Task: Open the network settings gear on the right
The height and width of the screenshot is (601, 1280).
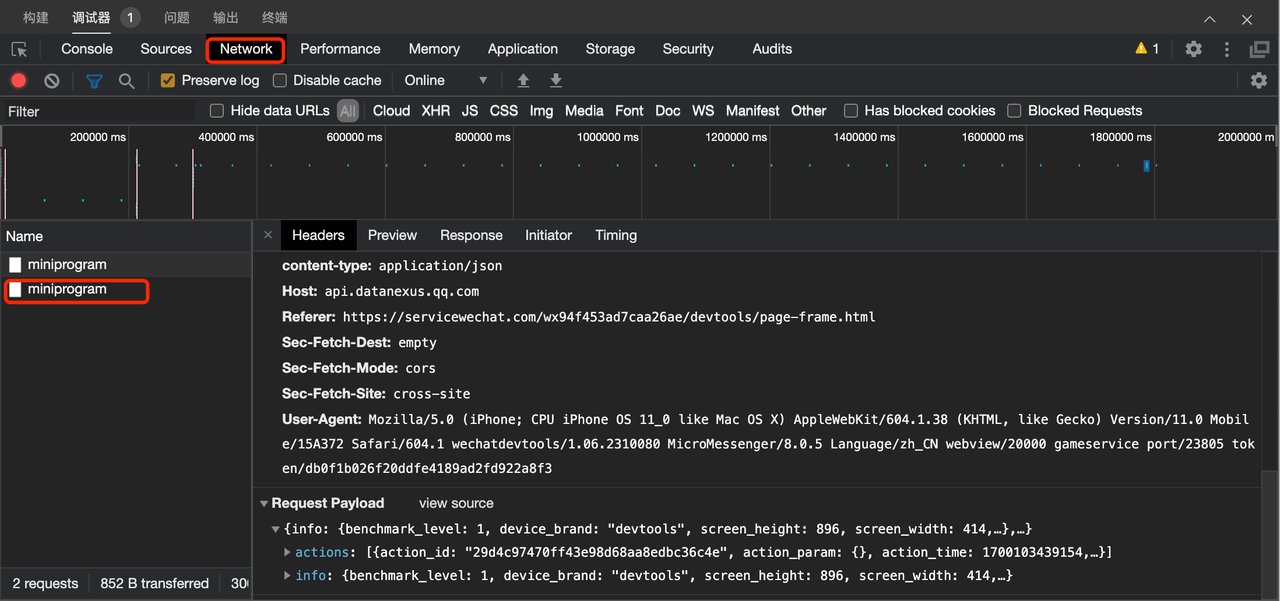Action: coord(1259,81)
